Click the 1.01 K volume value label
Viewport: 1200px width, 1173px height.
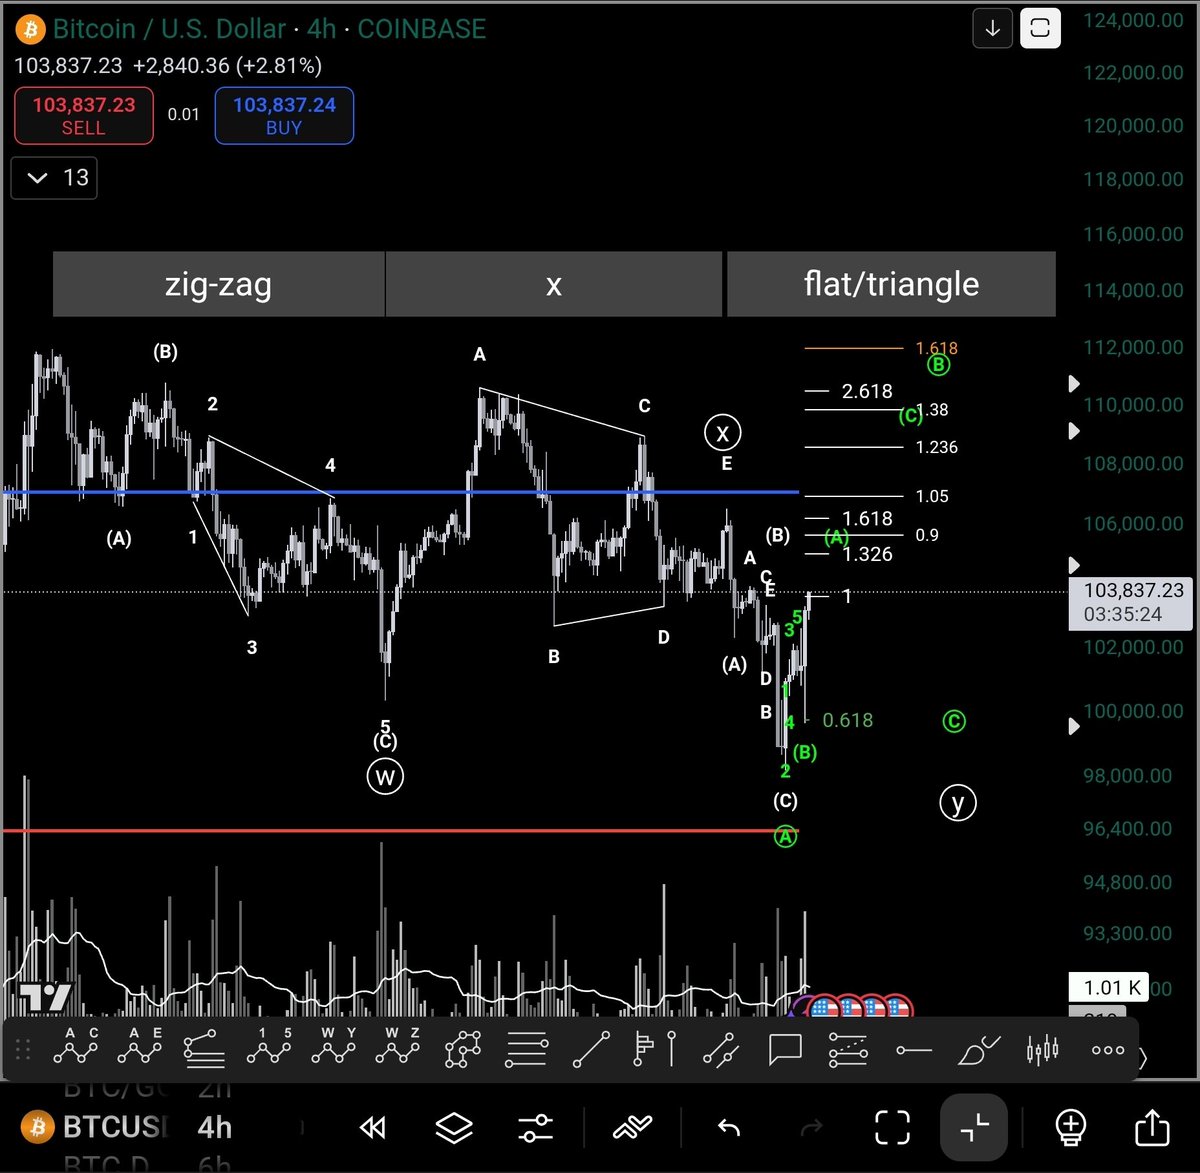click(1108, 987)
